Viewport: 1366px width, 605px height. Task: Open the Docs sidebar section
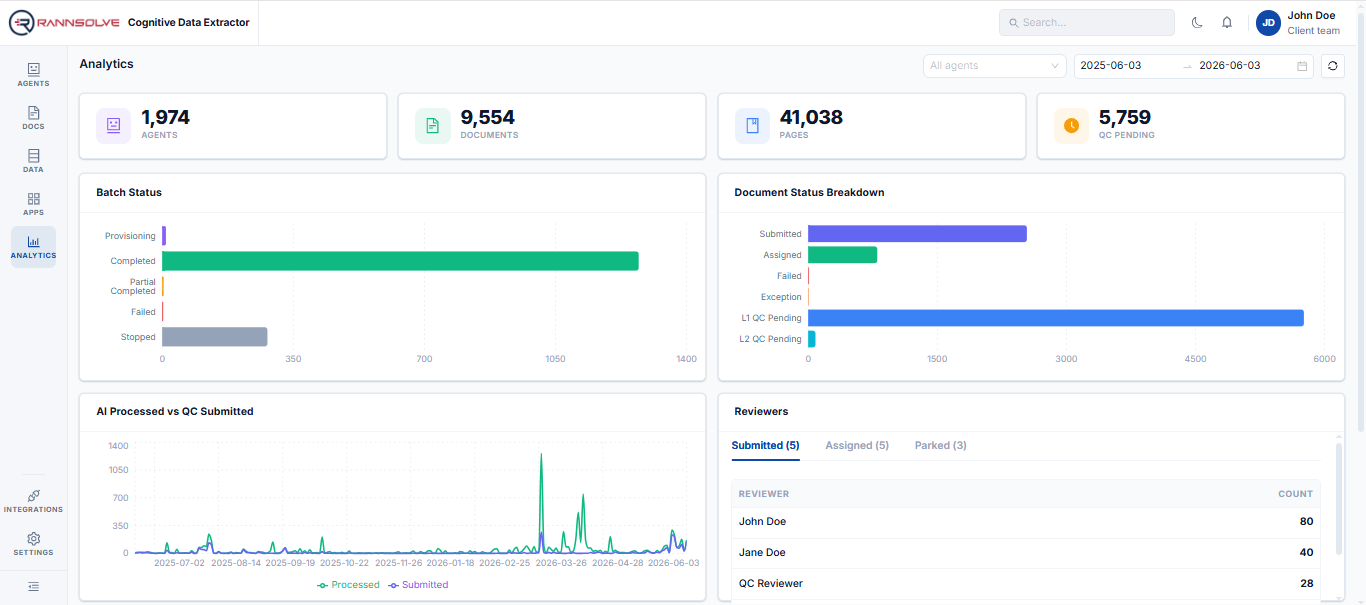(x=33, y=118)
